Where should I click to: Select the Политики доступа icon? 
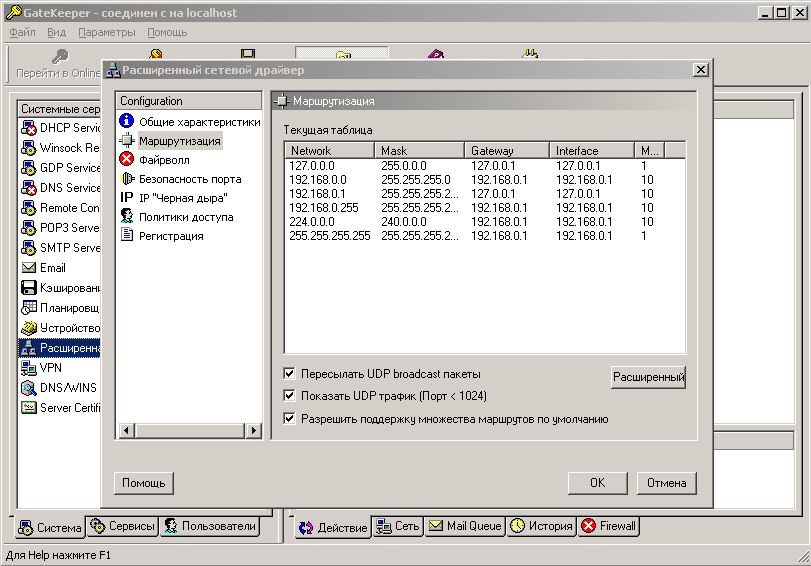tap(127, 216)
